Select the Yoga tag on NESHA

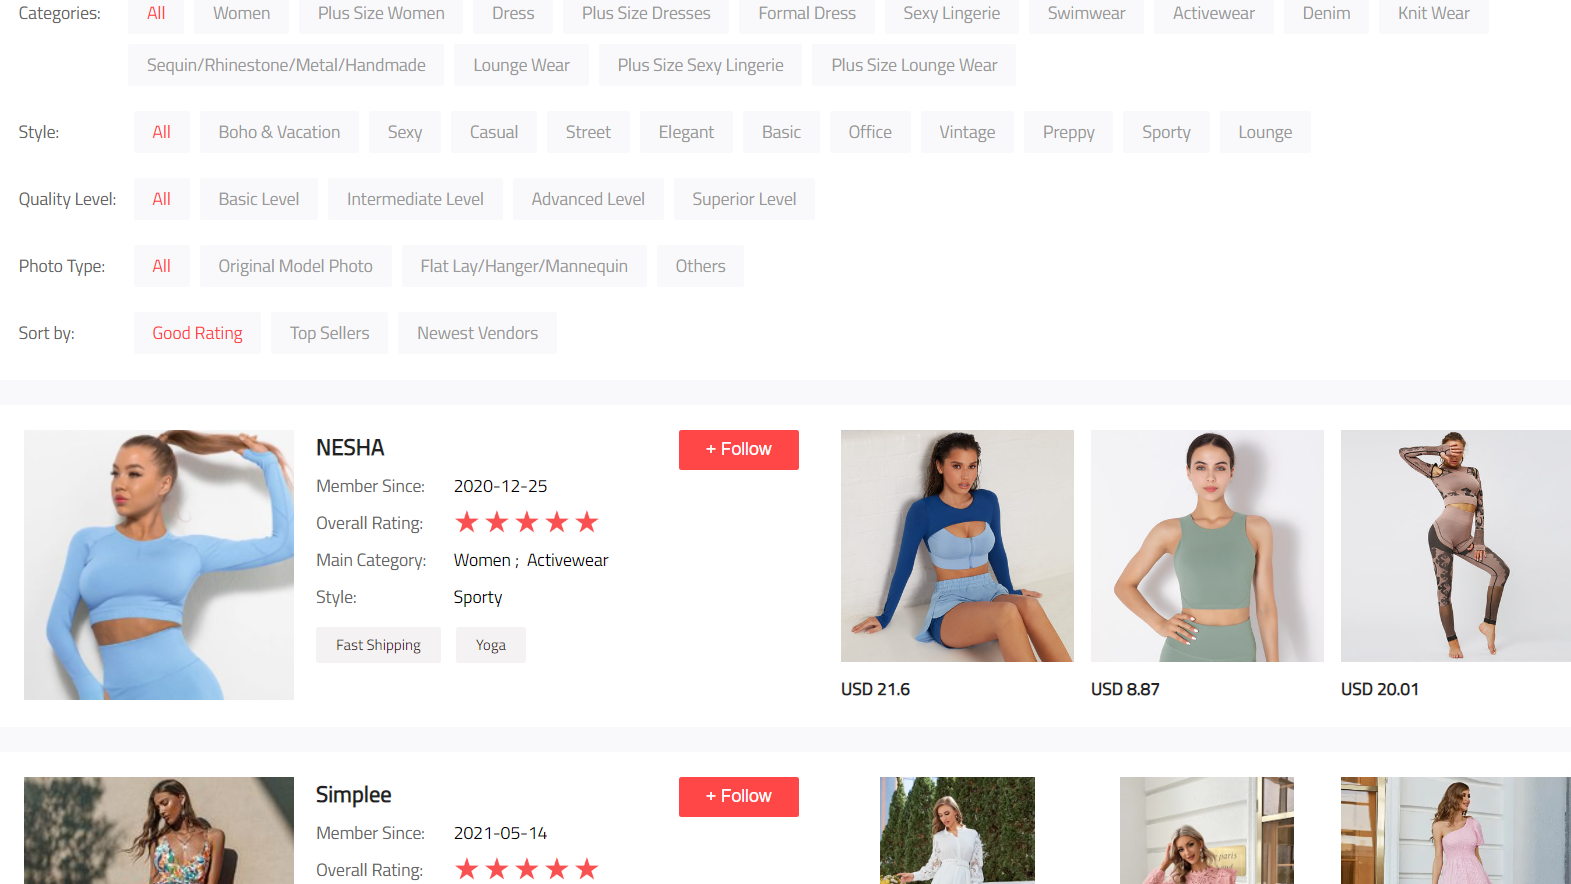tap(490, 645)
